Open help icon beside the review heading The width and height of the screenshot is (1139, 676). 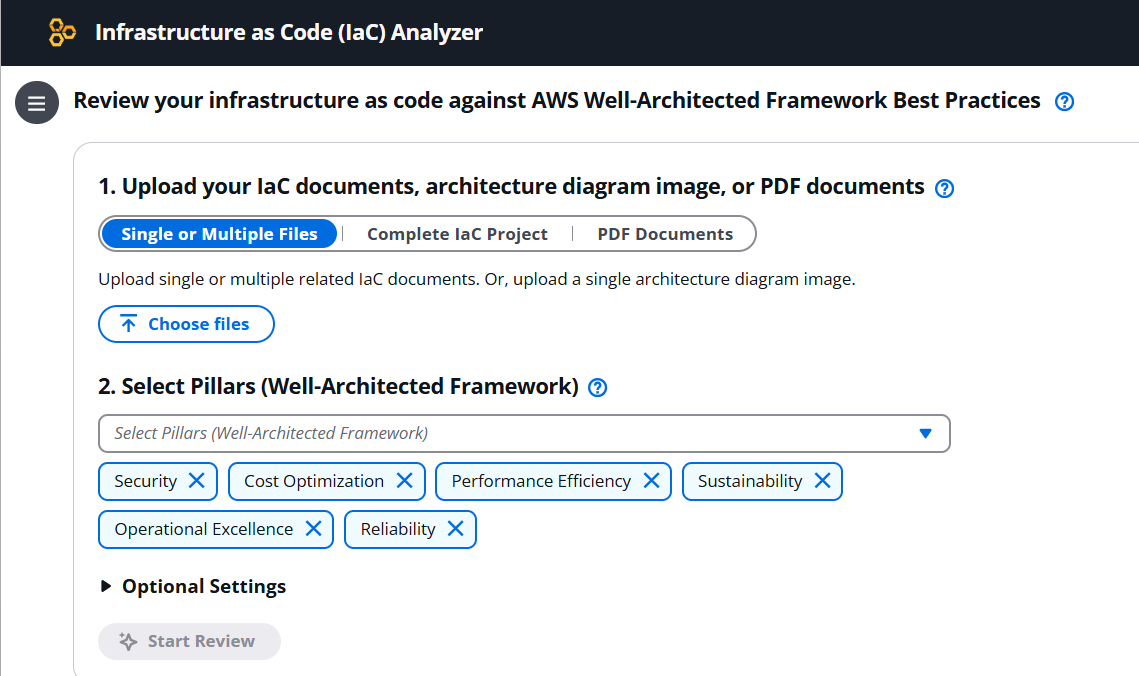point(1064,102)
